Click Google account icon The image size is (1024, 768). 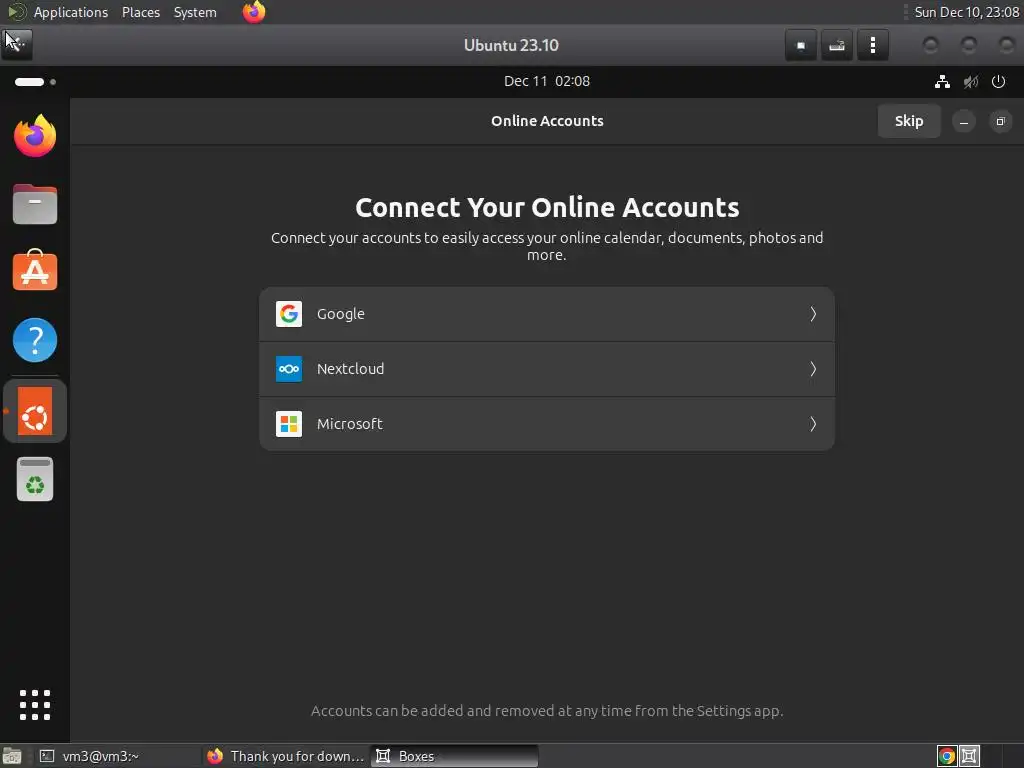pyautogui.click(x=289, y=314)
